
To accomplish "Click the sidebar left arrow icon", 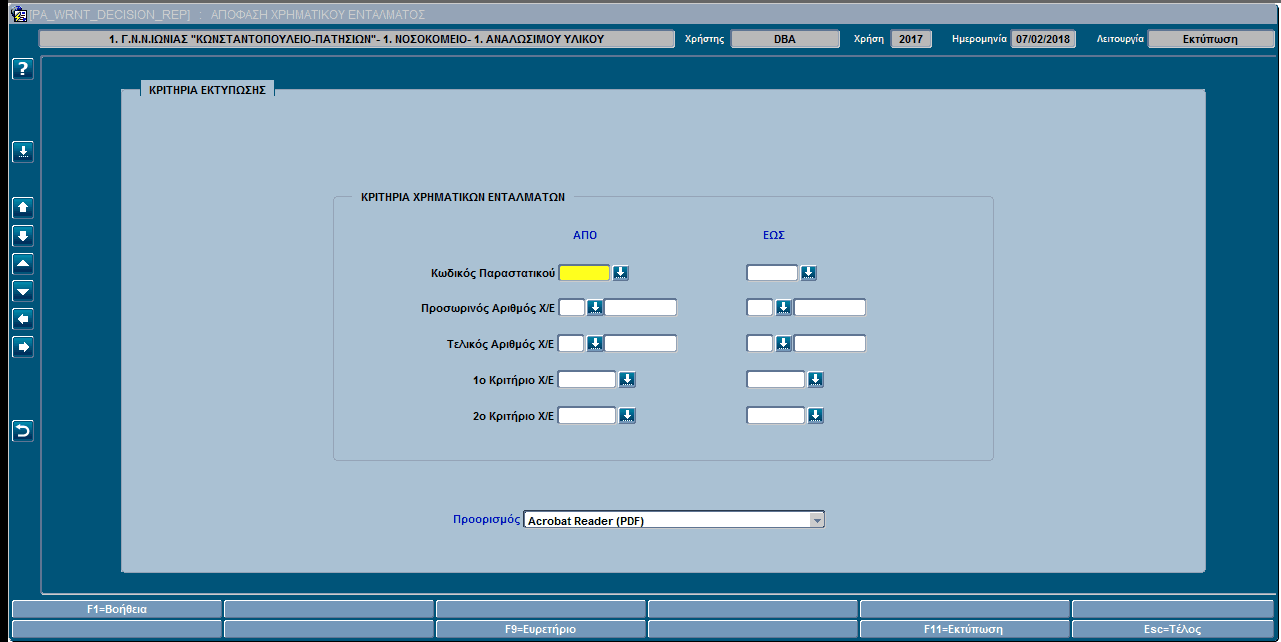I will pos(23,319).
